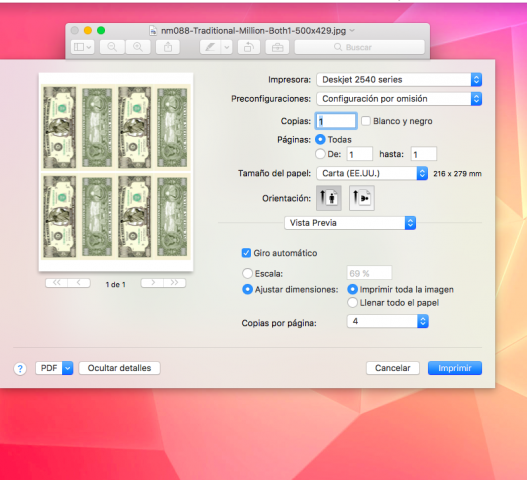The image size is (527, 480).
Task: Enable Blanco y negro checkbox
Action: click(366, 121)
